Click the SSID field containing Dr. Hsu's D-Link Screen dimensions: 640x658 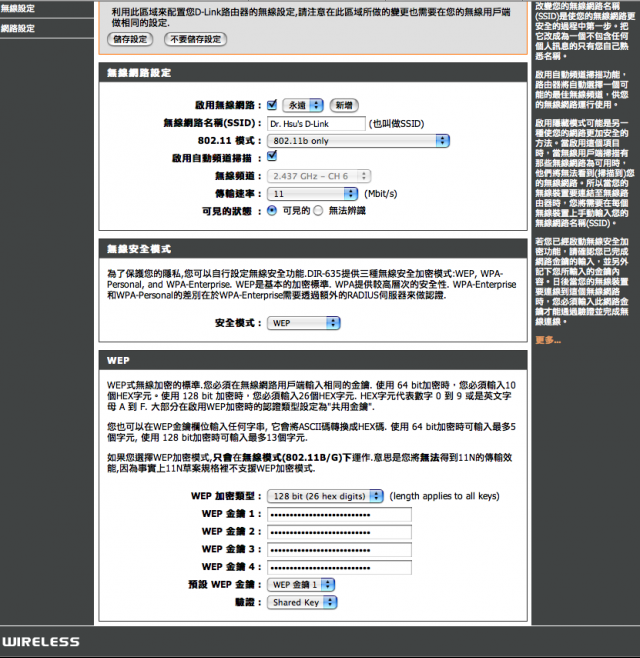point(316,124)
